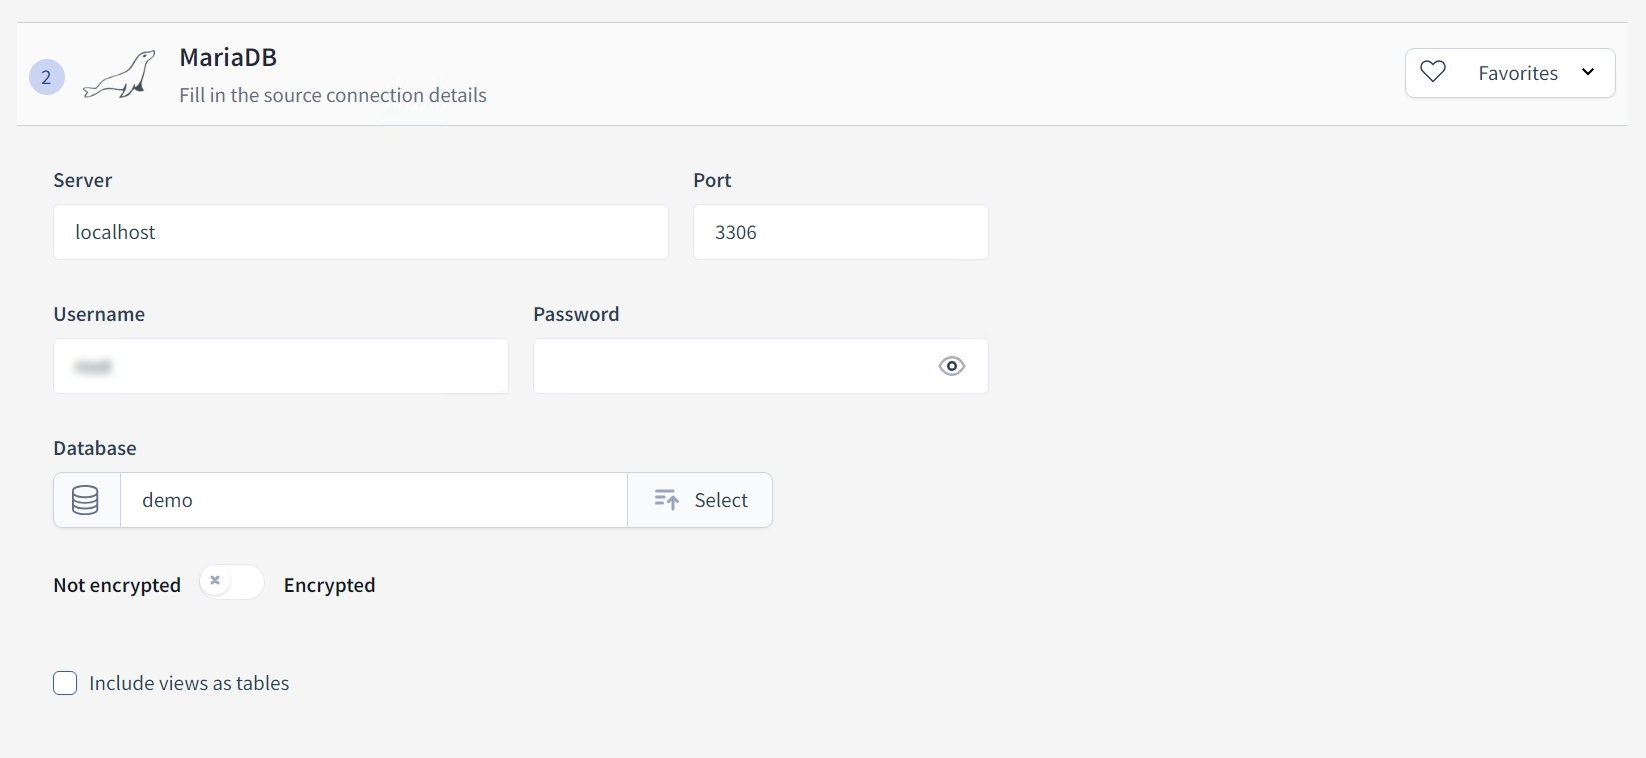Click the database cylinder icon

tap(86, 500)
